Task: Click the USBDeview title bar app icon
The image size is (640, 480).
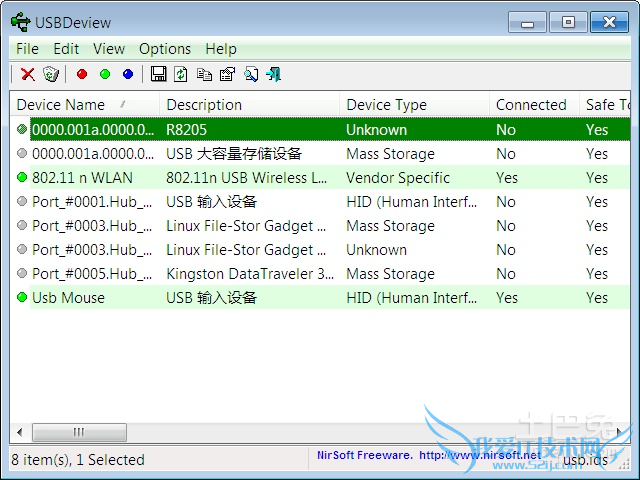Action: pos(20,22)
